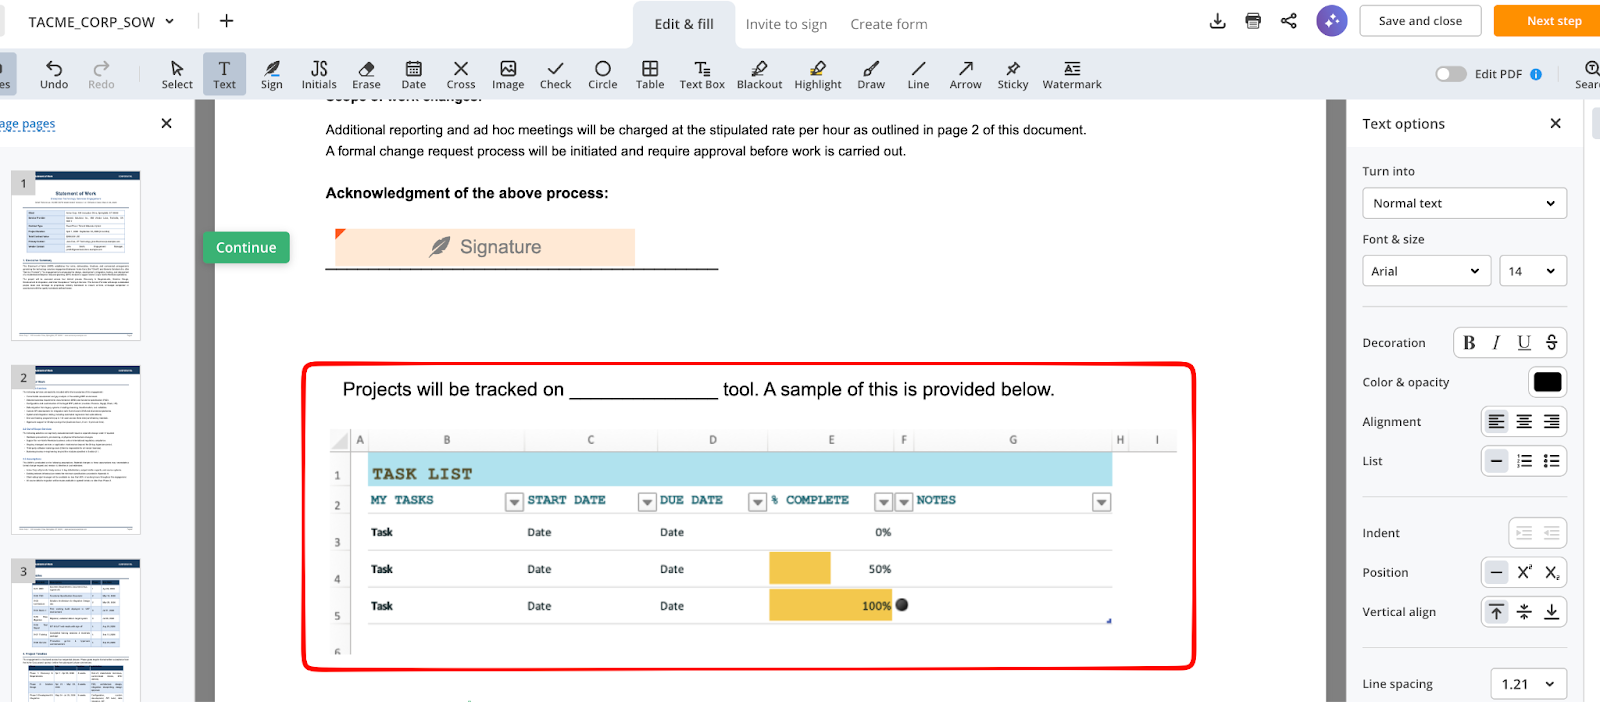The height and width of the screenshot is (702, 1600).
Task: Enable the Edit PDF toggle
Action: 1450,74
